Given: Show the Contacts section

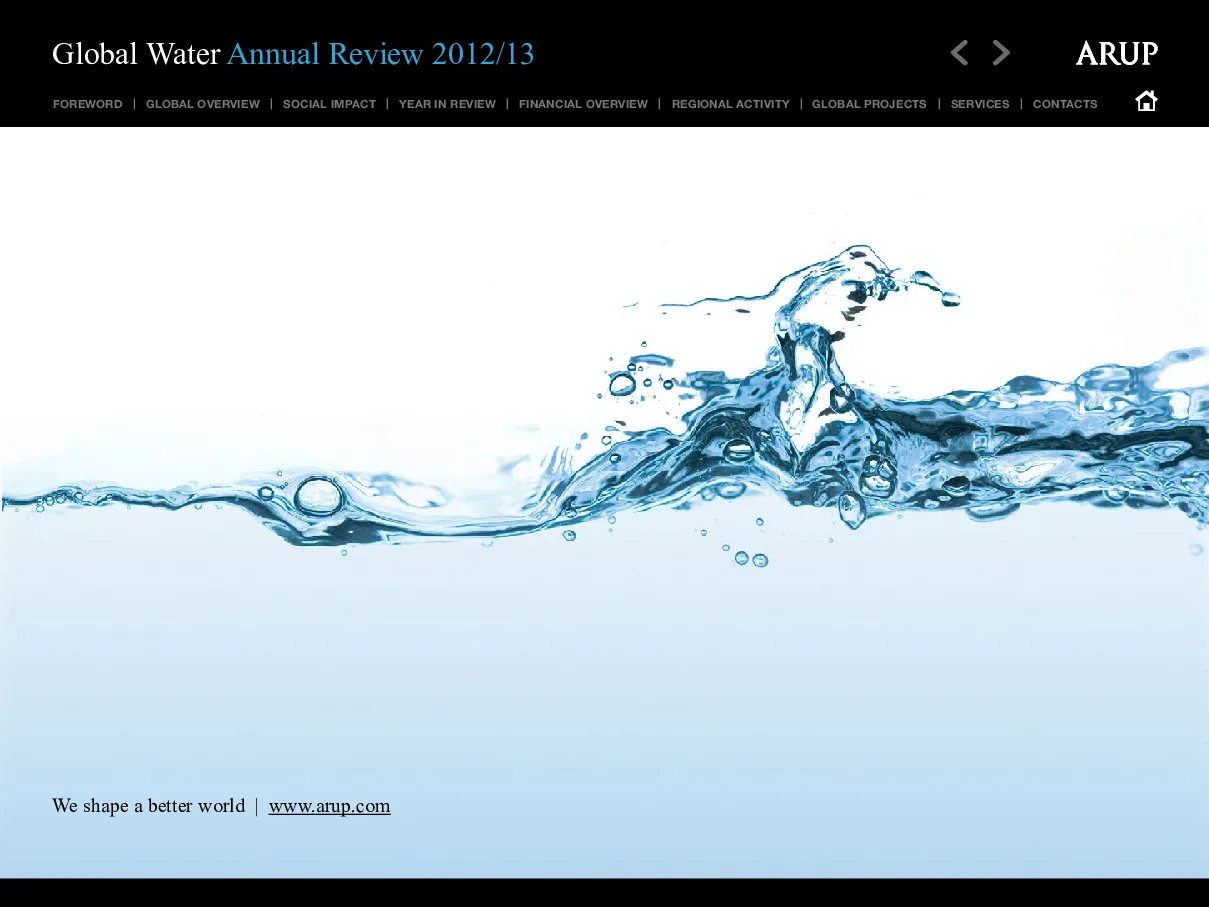Looking at the screenshot, I should click(x=1065, y=104).
